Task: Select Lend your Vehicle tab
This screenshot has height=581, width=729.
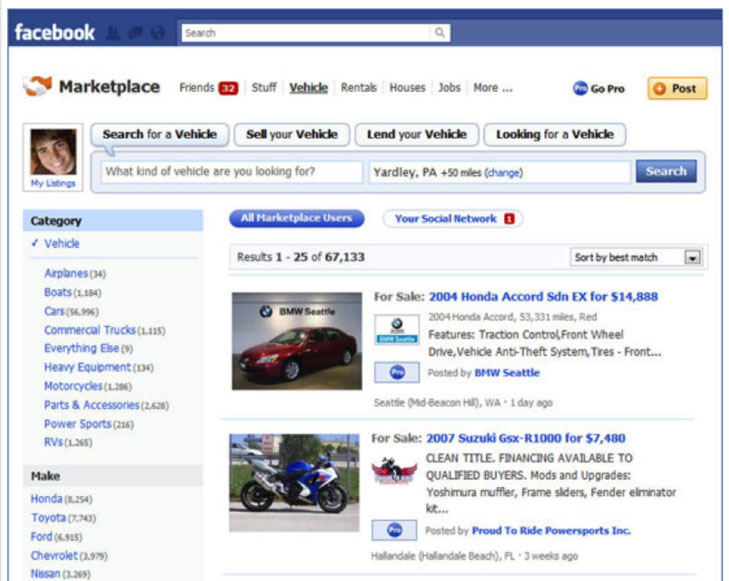Action: (417, 134)
